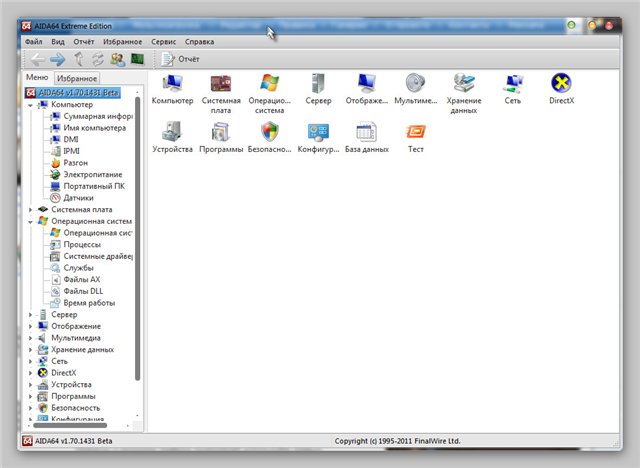This screenshot has height=468, width=640.
Task: Expand the Мультимедиа tree node
Action: (30, 338)
